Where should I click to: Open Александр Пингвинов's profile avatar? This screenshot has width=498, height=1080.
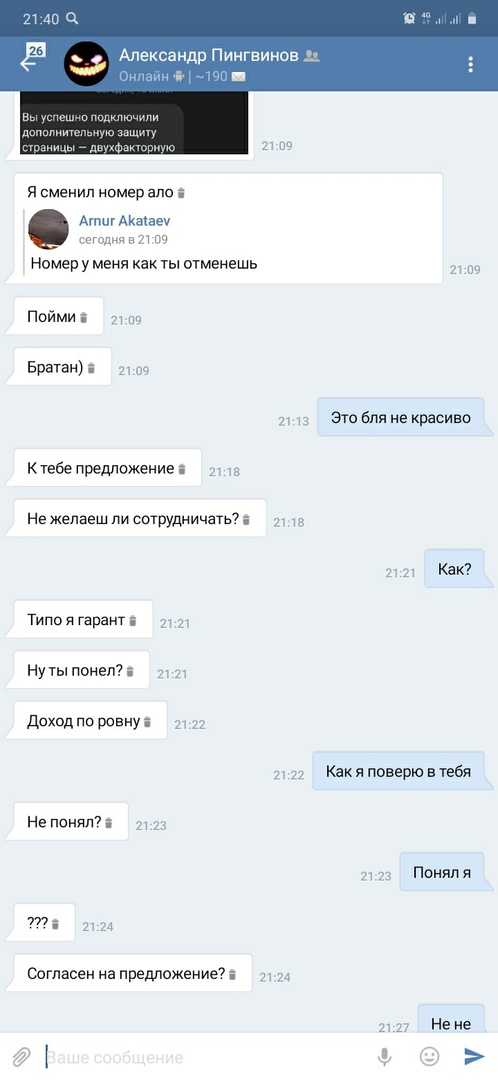point(86,63)
